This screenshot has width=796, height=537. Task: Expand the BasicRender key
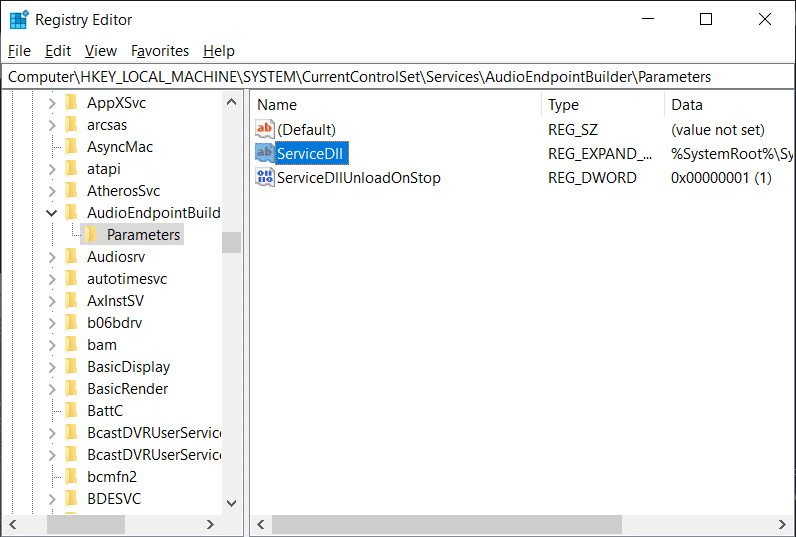52,389
